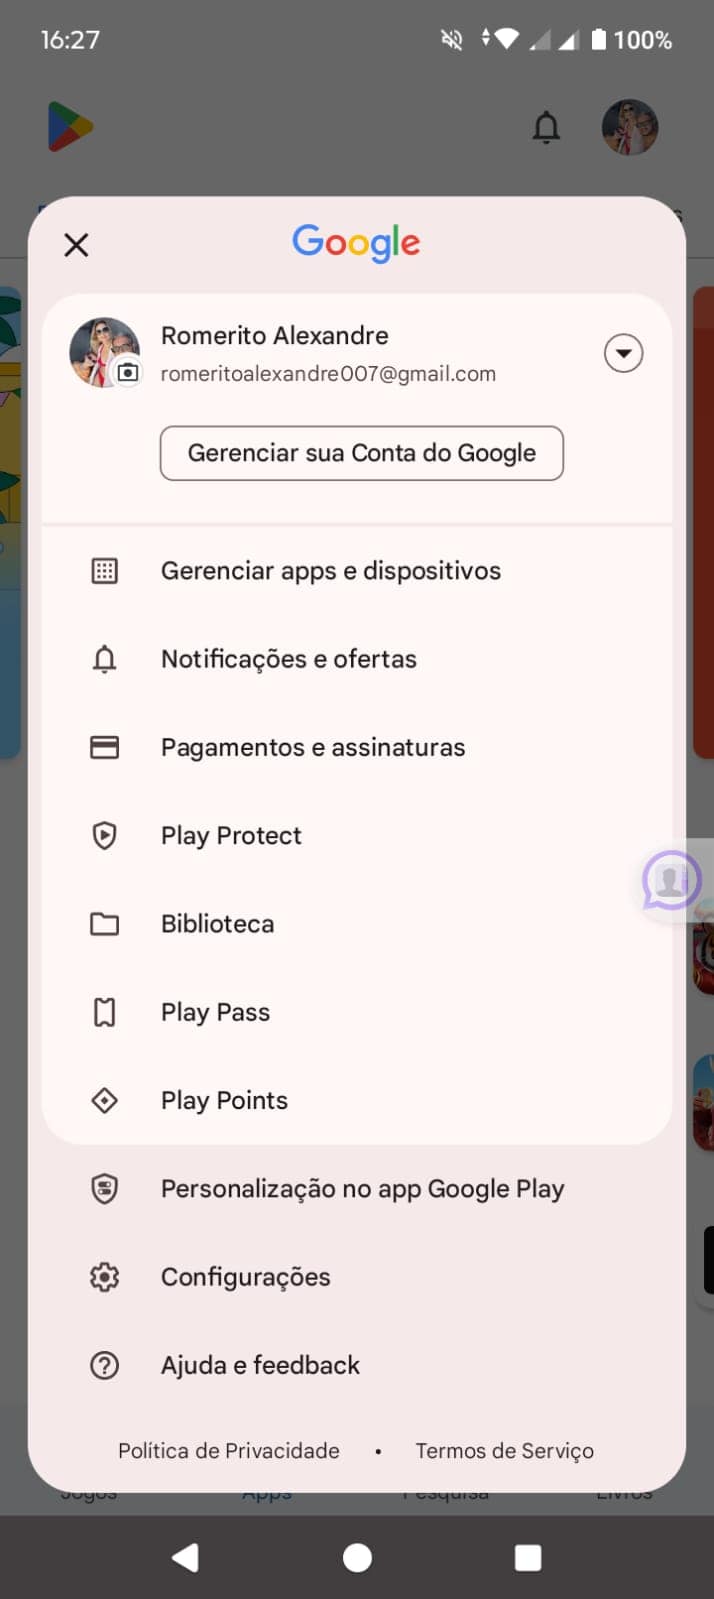This screenshot has width=714, height=1599.
Task: Open Gerenciar apps e dispositivos
Action: 331,571
